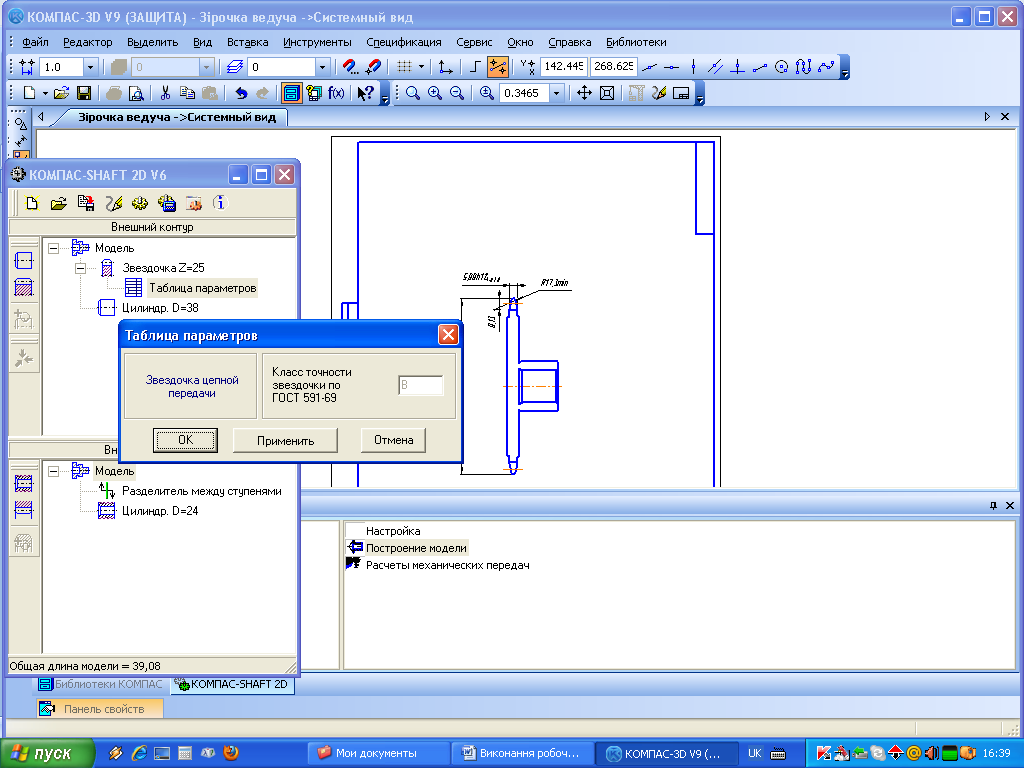This screenshot has height=768, width=1024.
Task: Toggle the library manager button
Action: click(291, 93)
